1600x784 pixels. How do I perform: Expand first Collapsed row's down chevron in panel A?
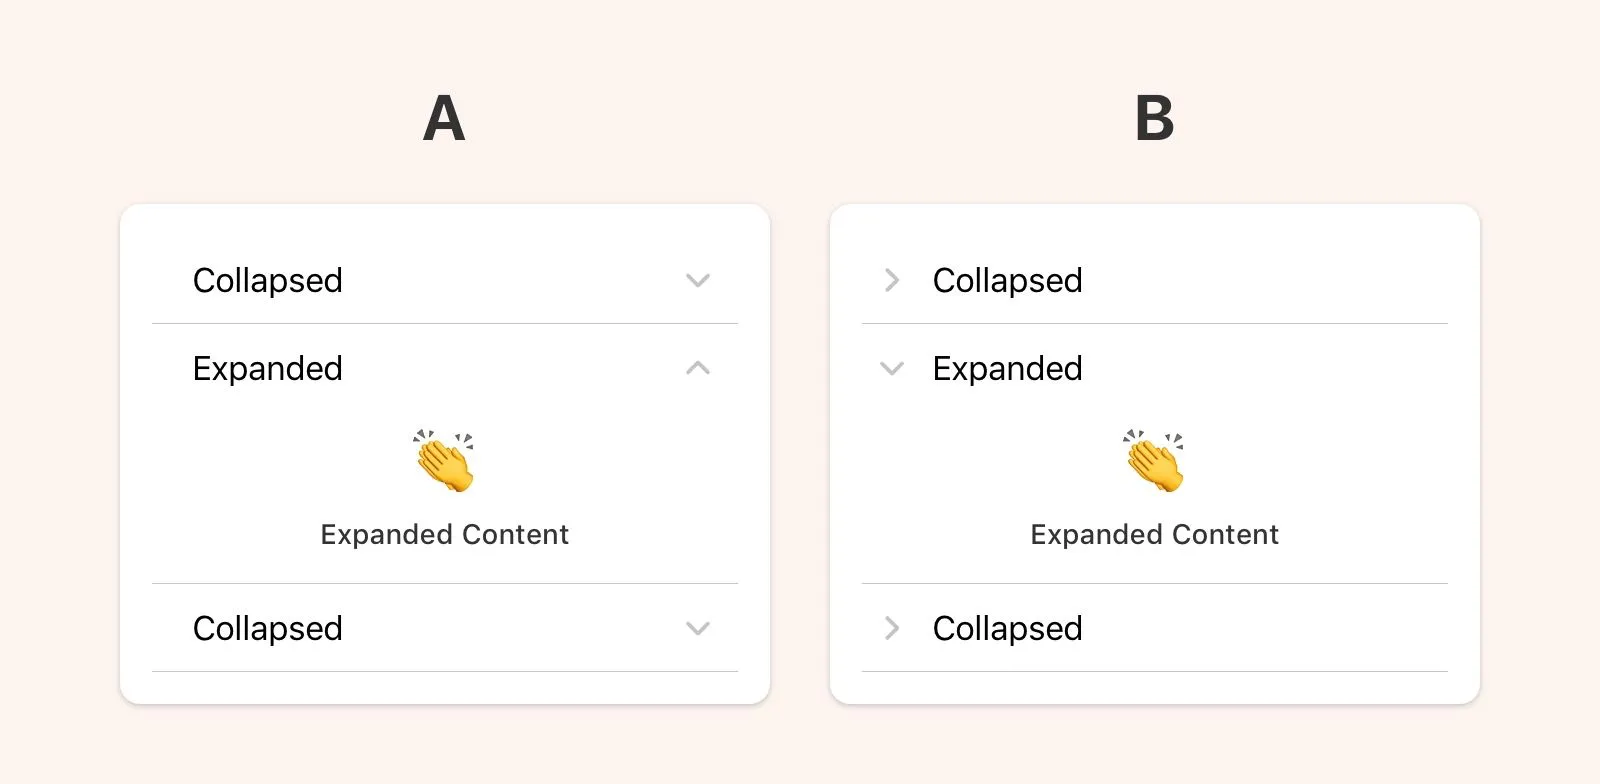click(x=698, y=281)
